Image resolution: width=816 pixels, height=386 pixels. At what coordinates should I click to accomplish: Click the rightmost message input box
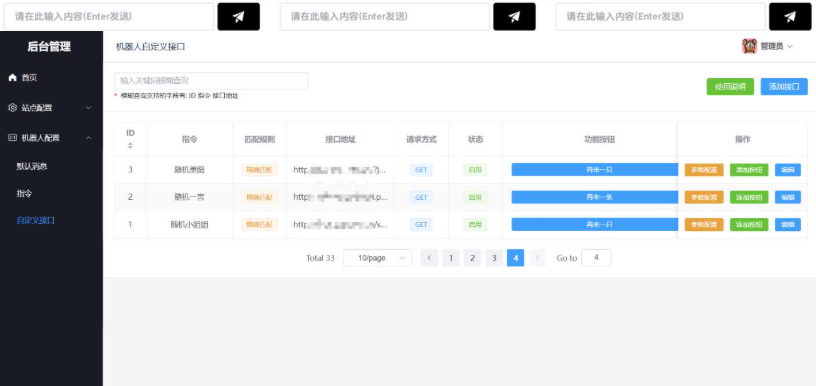661,17
